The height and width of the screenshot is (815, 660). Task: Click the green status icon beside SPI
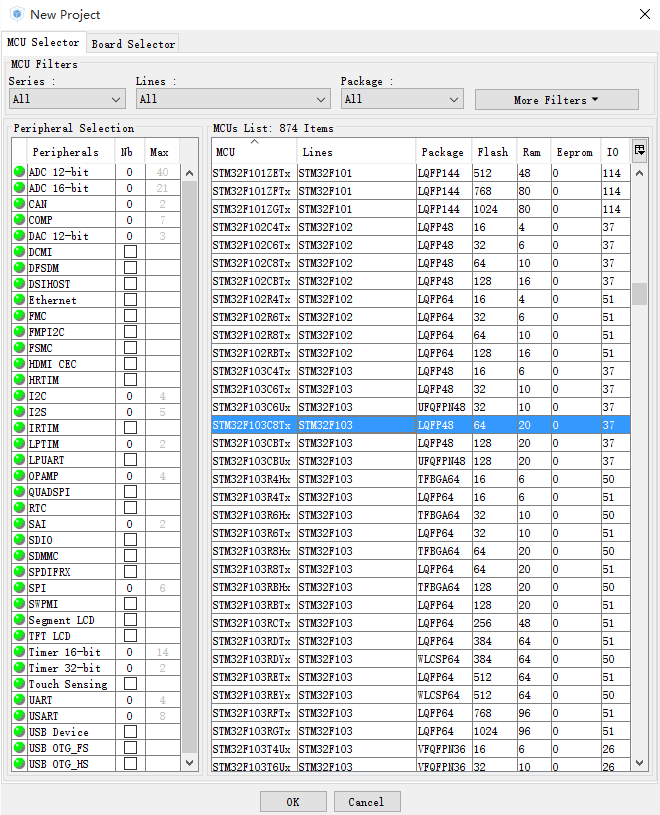(x=19, y=587)
